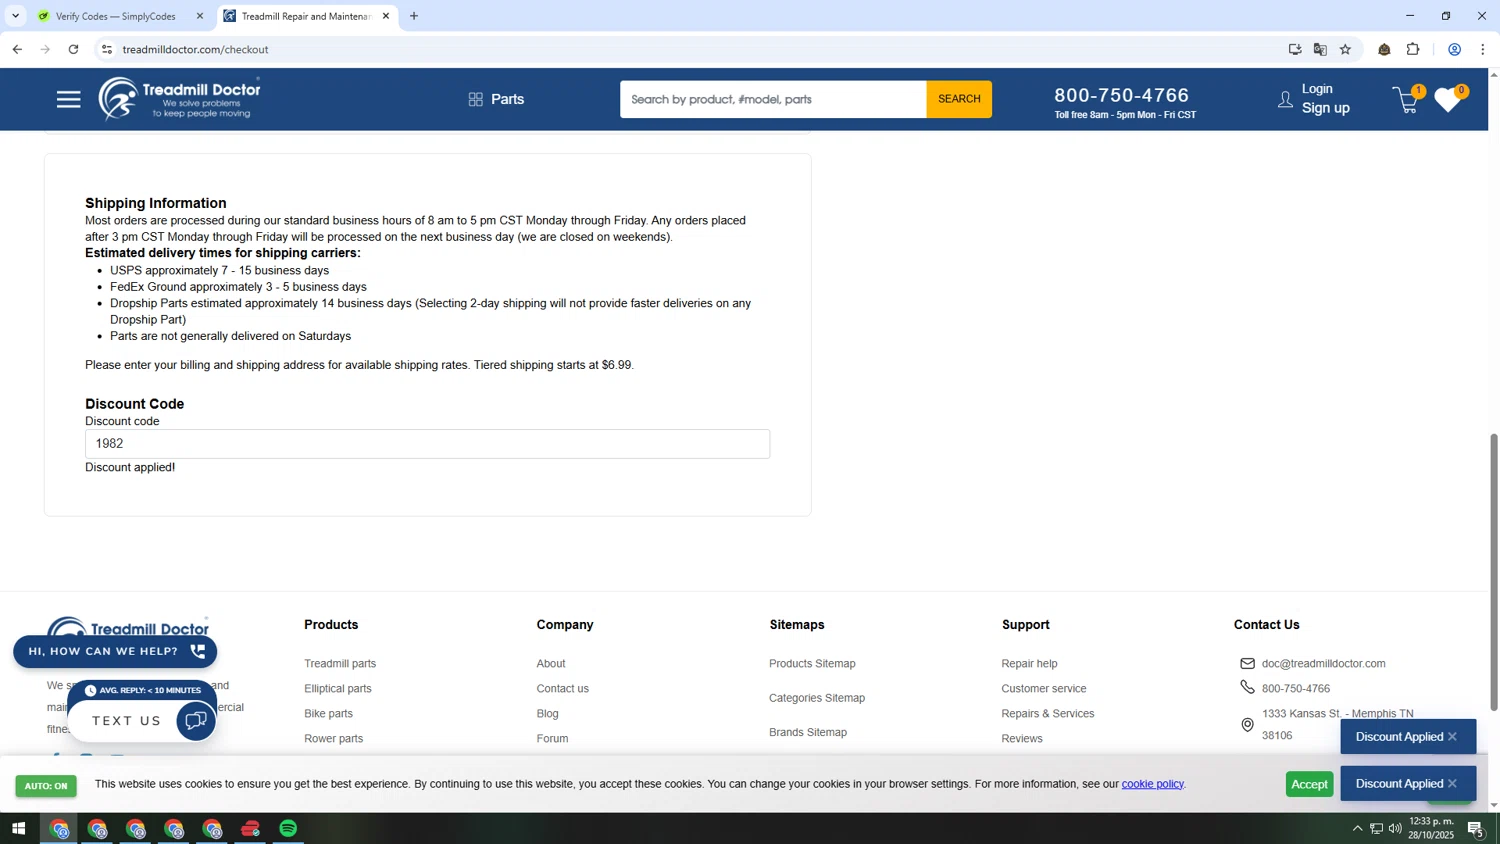Open the Hi, how can we help chat

click(x=115, y=652)
